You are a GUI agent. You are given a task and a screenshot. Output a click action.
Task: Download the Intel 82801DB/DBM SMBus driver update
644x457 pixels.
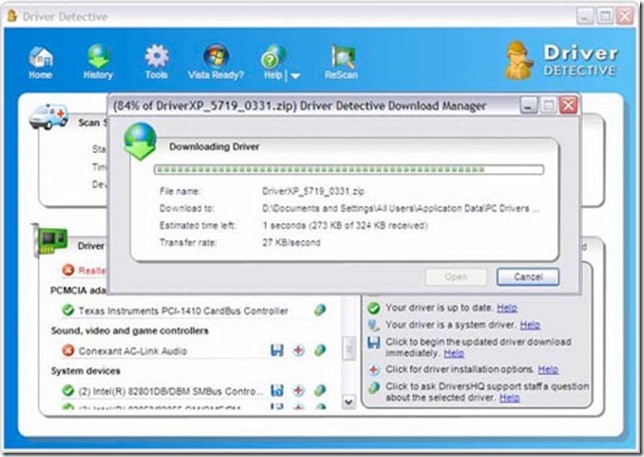click(x=277, y=390)
